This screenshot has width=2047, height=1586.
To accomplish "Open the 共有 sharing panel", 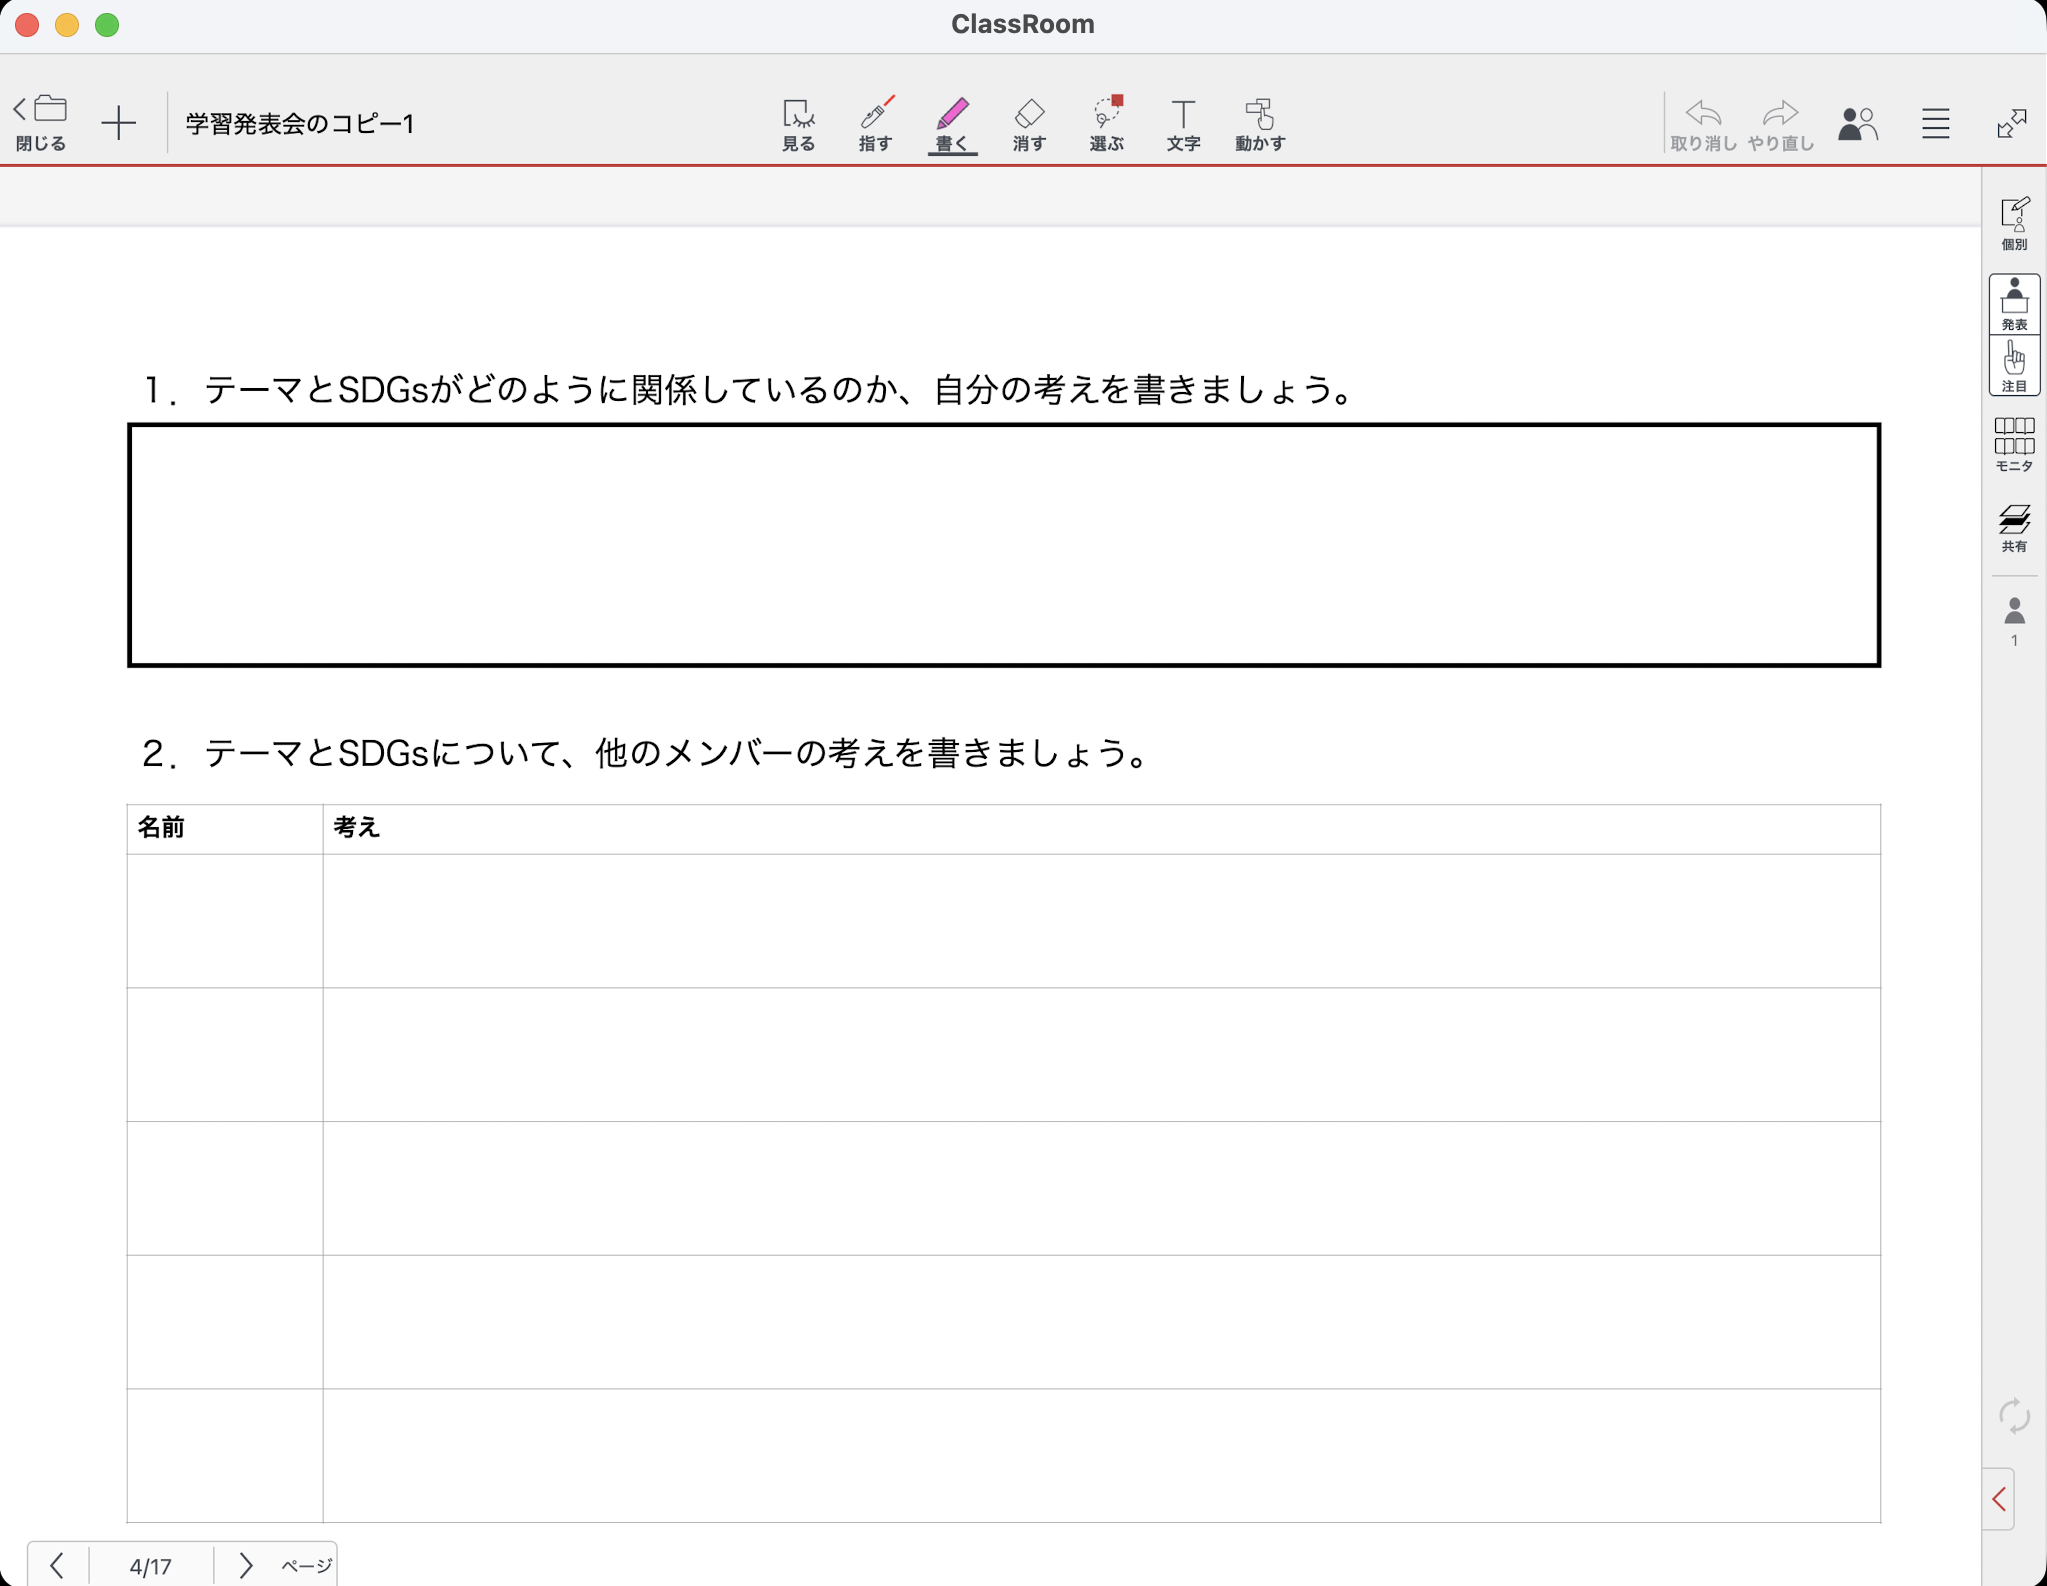I will [x=2014, y=527].
